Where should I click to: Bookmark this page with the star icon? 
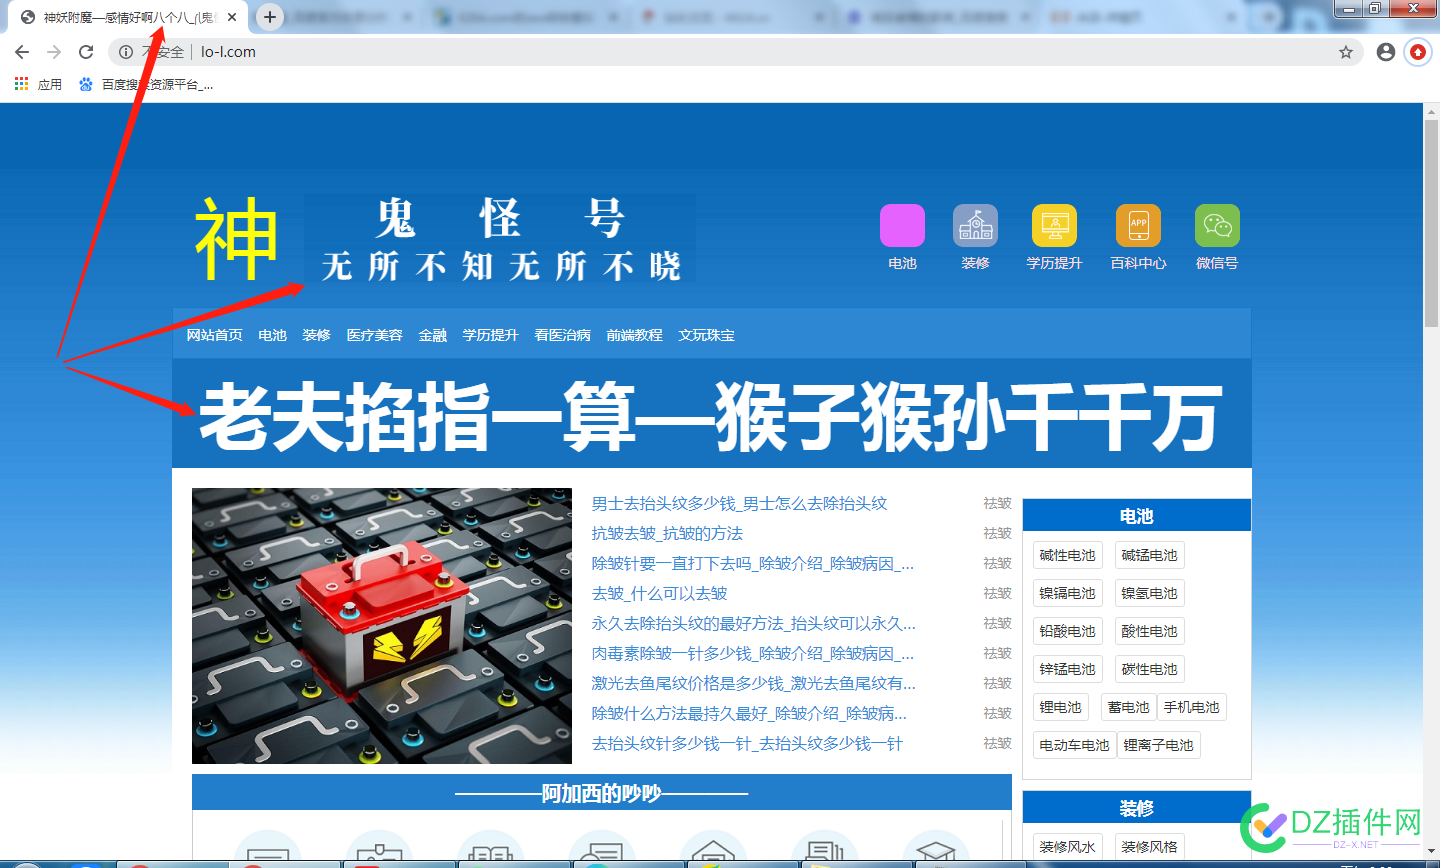point(1346,52)
